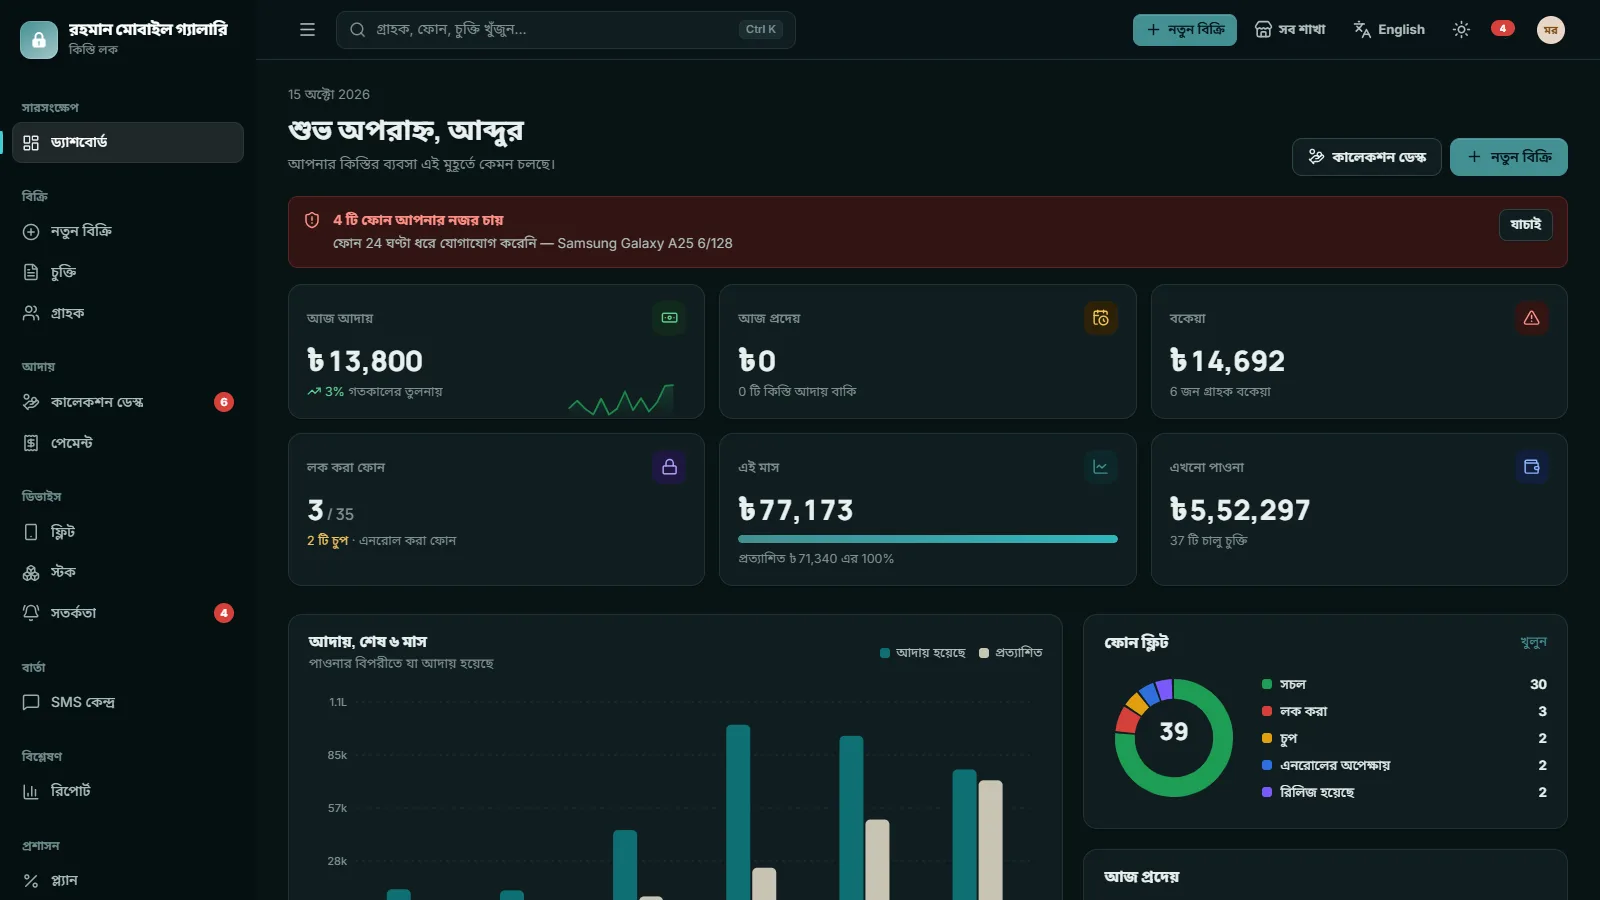Switch language to English
Image resolution: width=1600 pixels, height=900 pixels.
tap(1389, 30)
